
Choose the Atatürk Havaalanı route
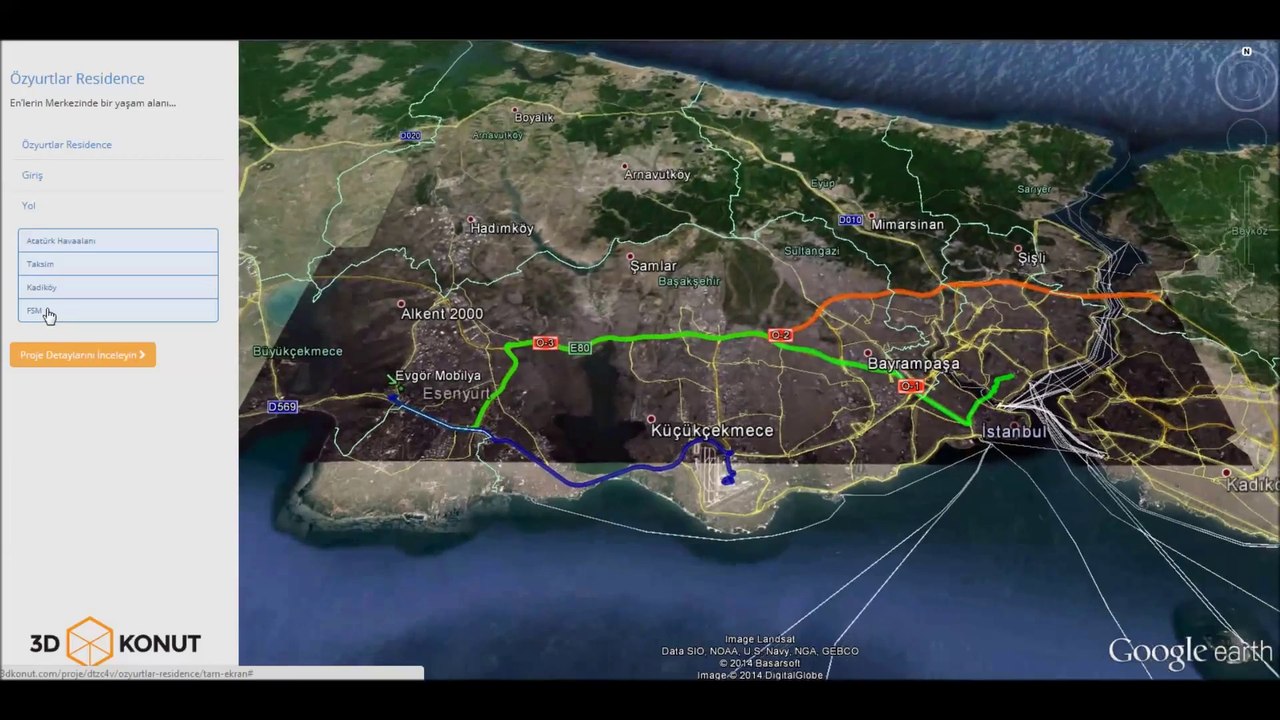coord(118,241)
